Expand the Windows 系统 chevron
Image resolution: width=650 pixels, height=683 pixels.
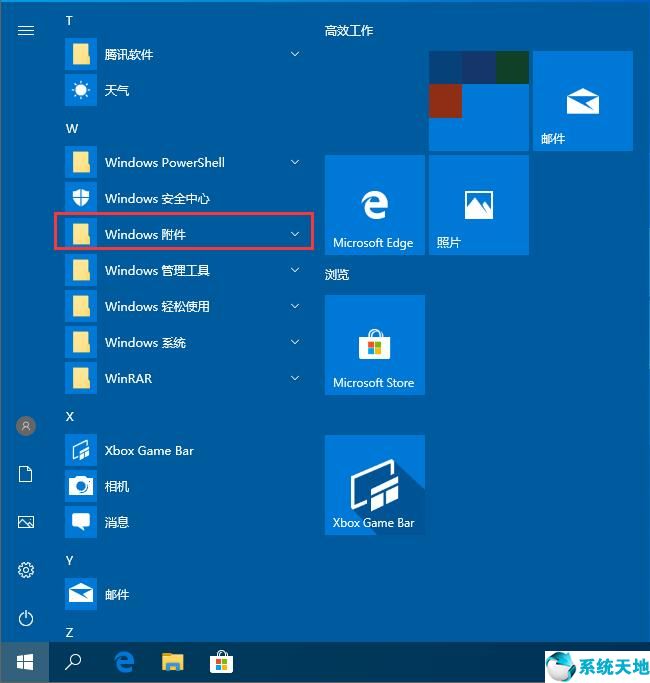295,342
